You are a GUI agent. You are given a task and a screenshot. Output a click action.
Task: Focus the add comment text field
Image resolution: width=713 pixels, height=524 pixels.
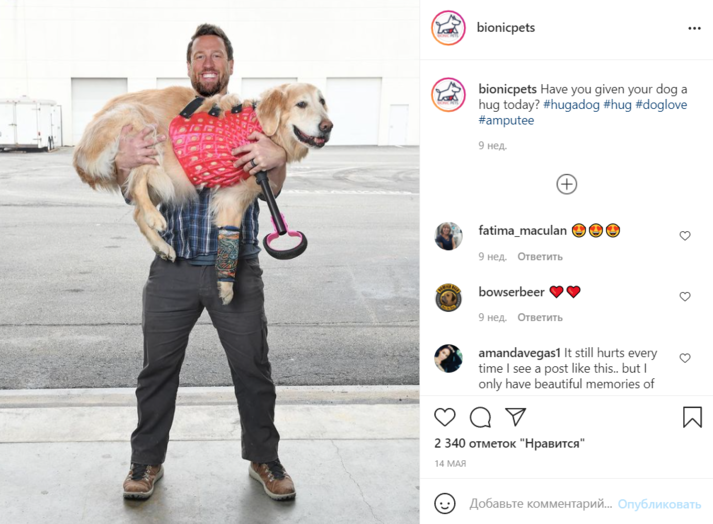point(541,504)
